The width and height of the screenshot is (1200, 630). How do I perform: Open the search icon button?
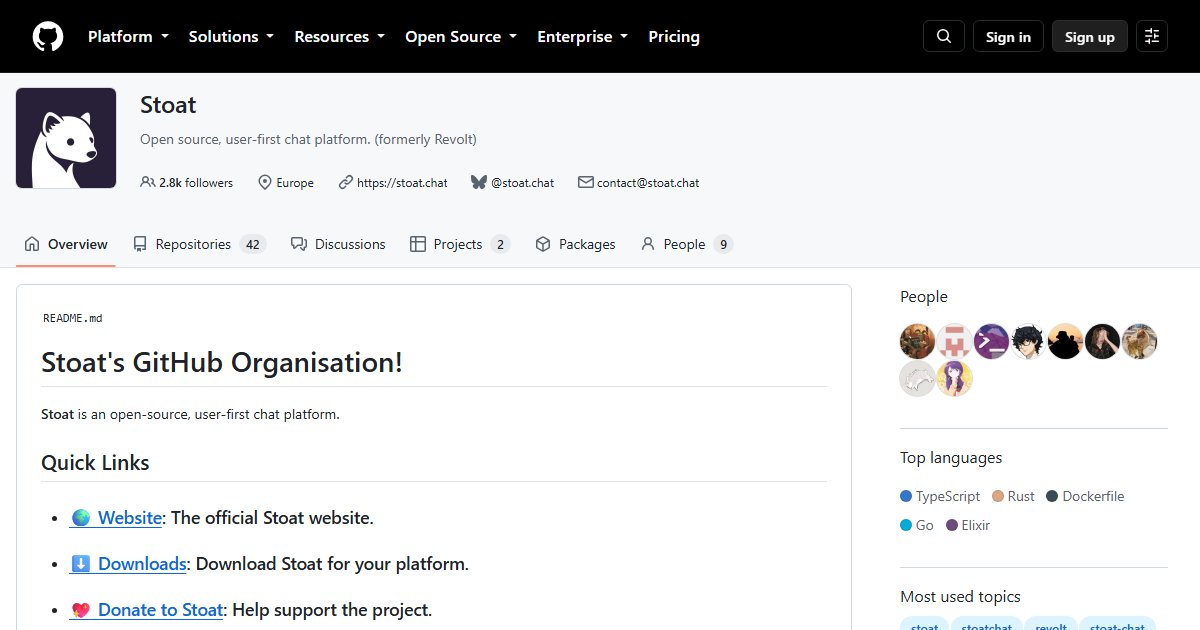coord(944,36)
